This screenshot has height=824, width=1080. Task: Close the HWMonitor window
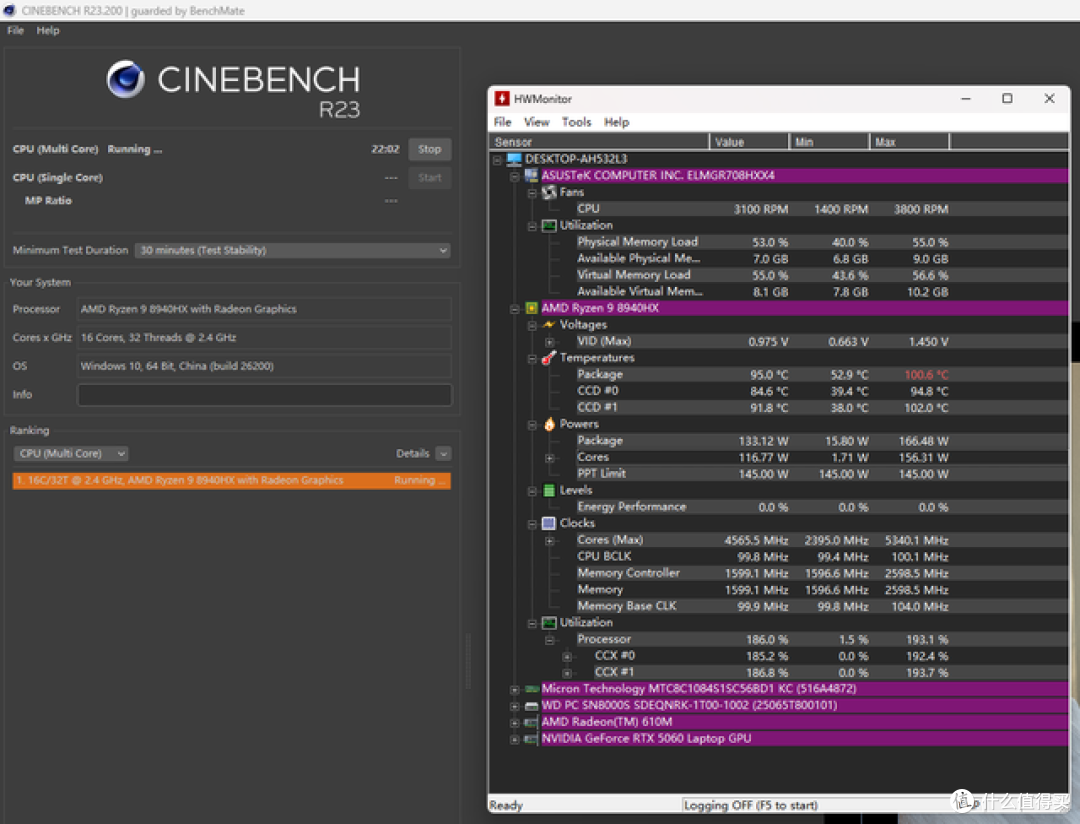tap(1049, 99)
